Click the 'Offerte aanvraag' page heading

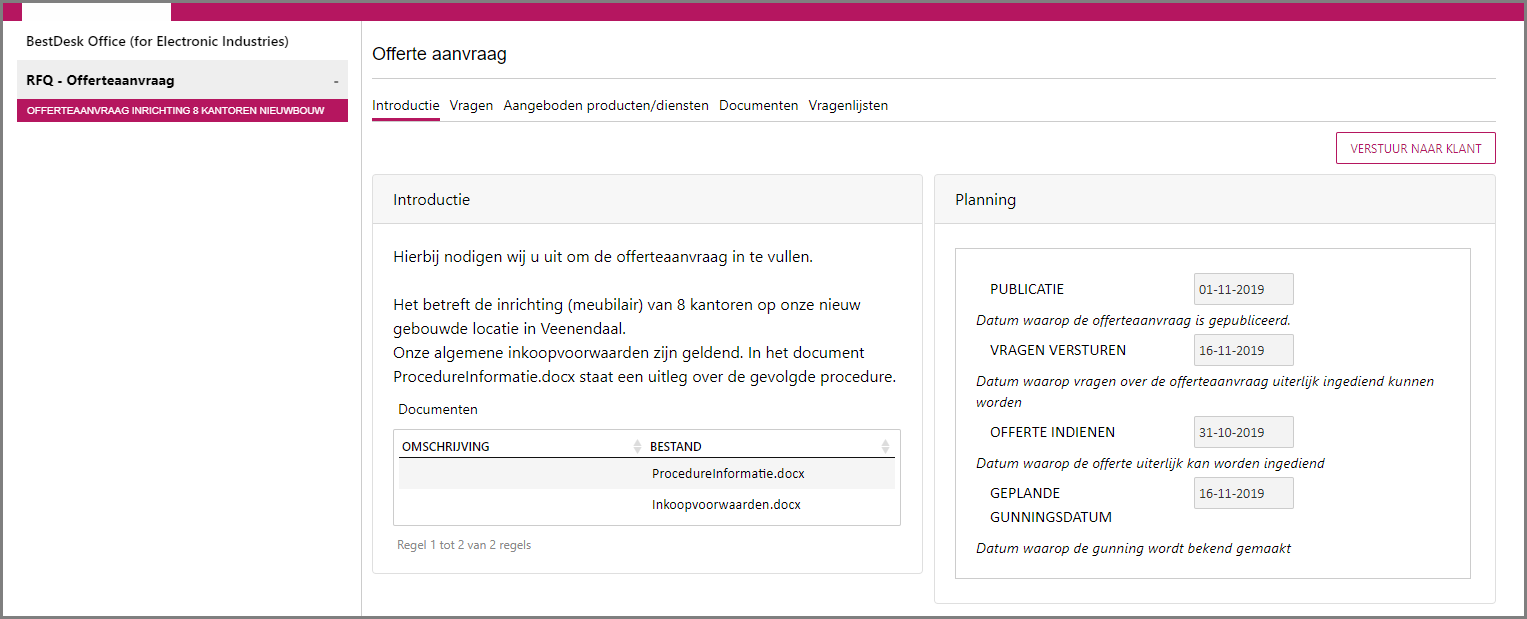coord(439,54)
